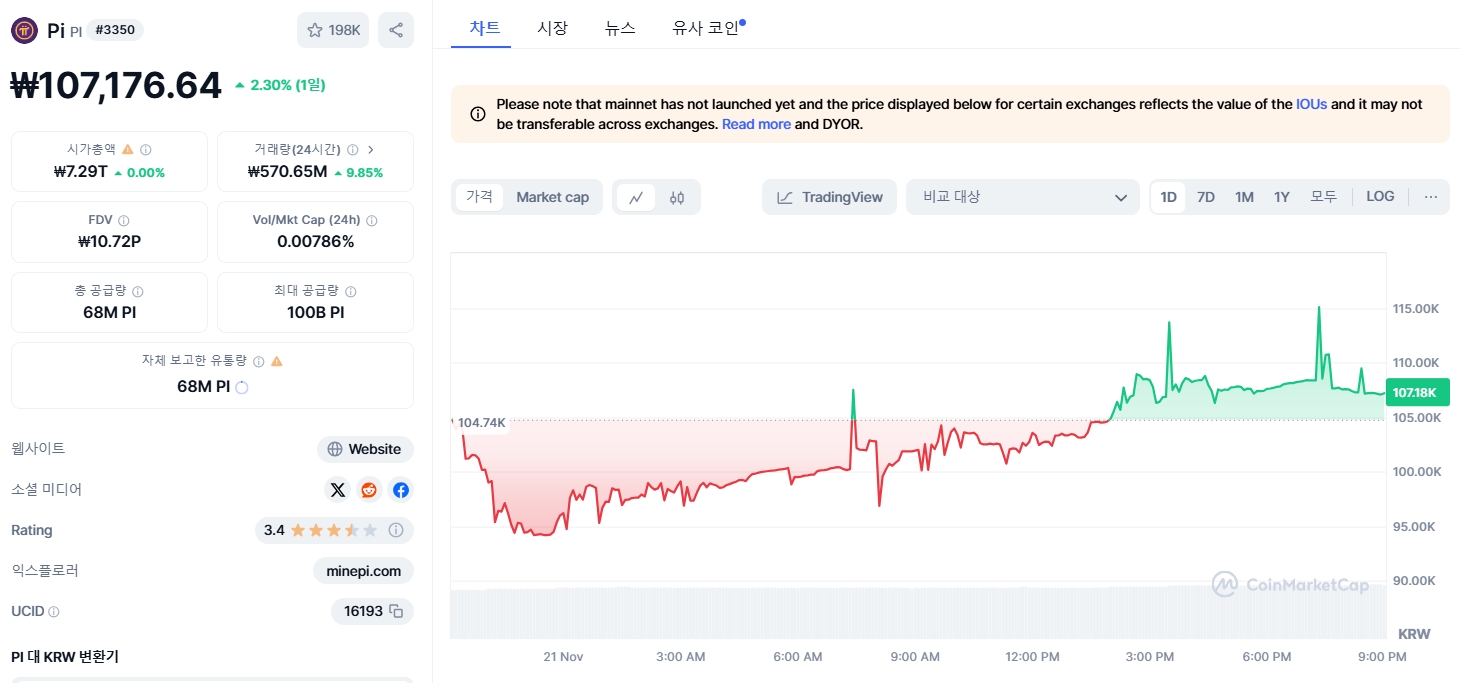Click the ₩107,176.64 price text
1460x683 pixels.
point(116,85)
